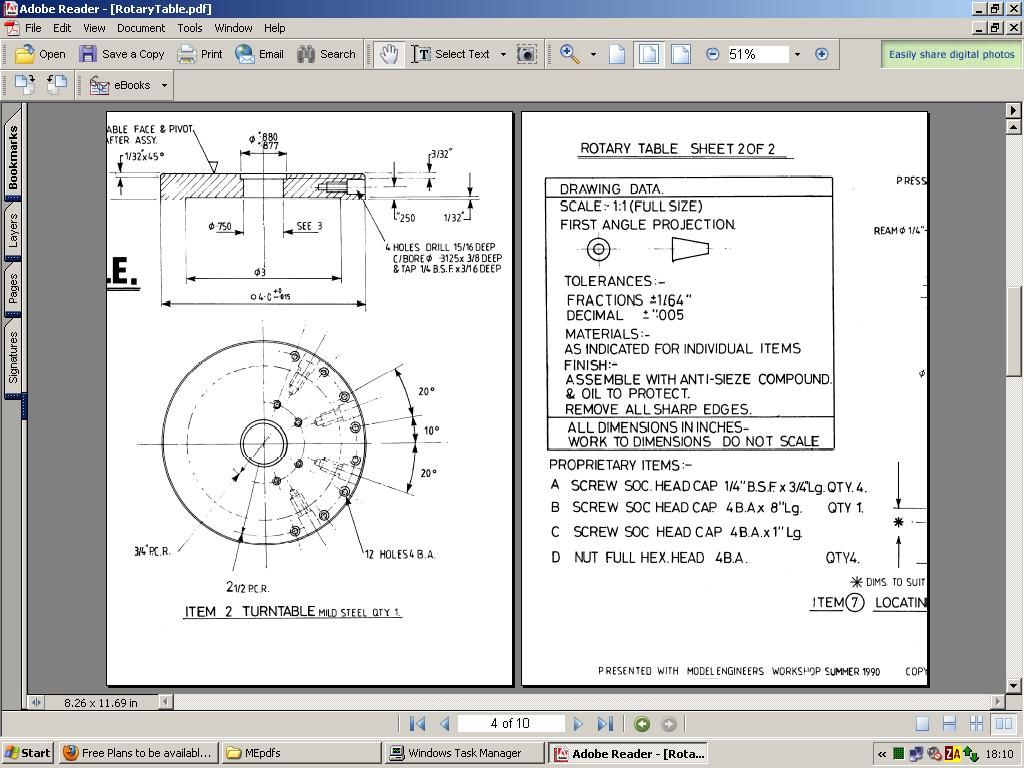Click the Adobe PDF icon in menu bar
Screen dimensions: 1024x768
[x=11, y=28]
